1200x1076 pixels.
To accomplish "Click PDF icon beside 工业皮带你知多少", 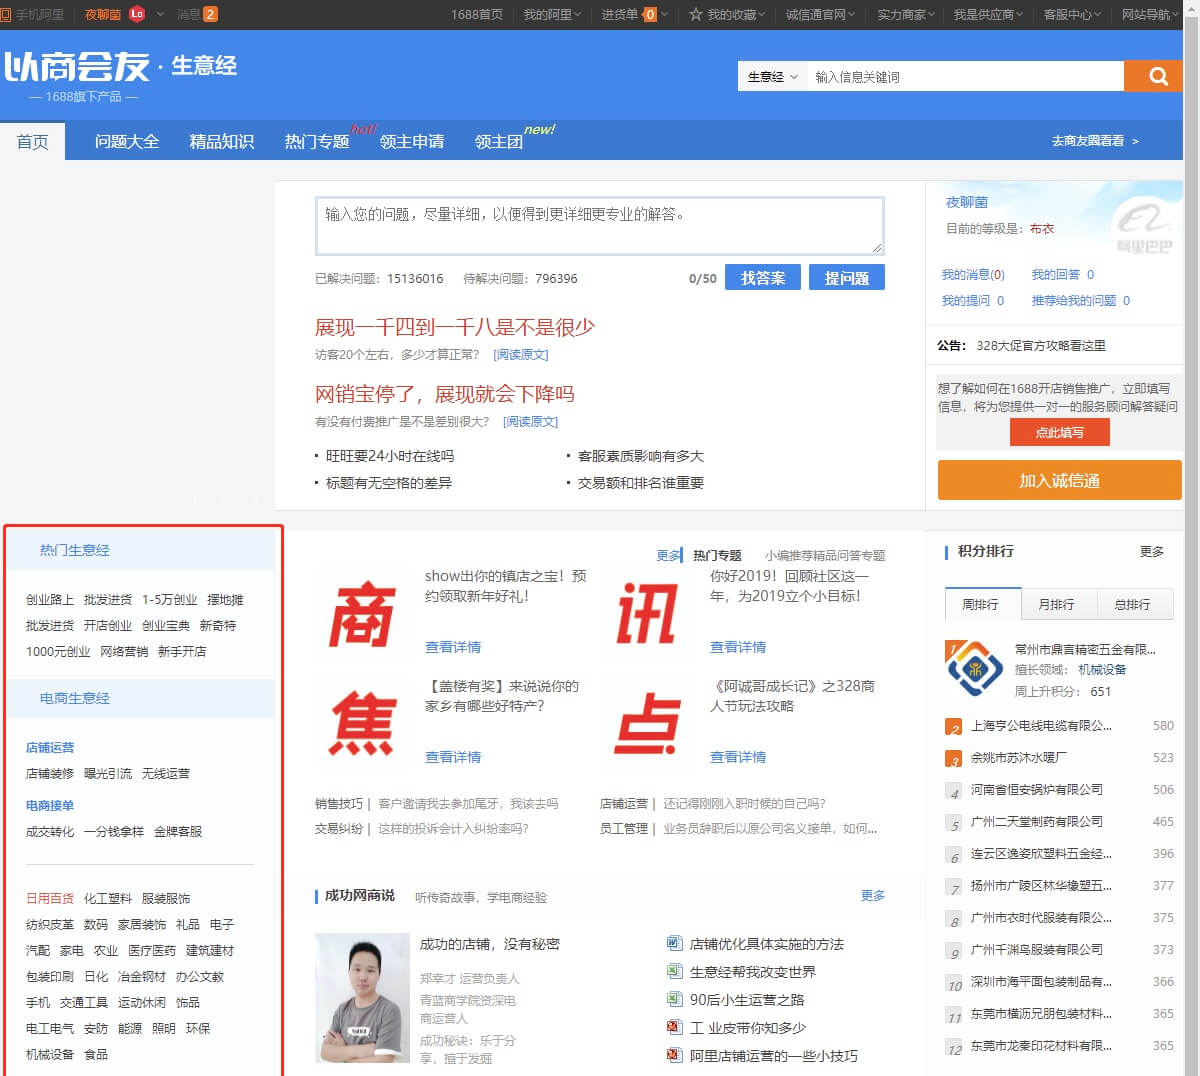I will pyautogui.click(x=674, y=1027).
